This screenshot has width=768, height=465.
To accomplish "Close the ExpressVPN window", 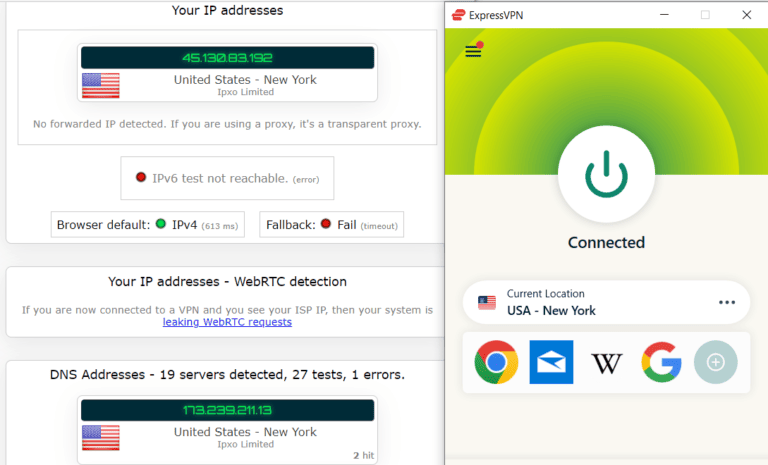I will tap(746, 15).
